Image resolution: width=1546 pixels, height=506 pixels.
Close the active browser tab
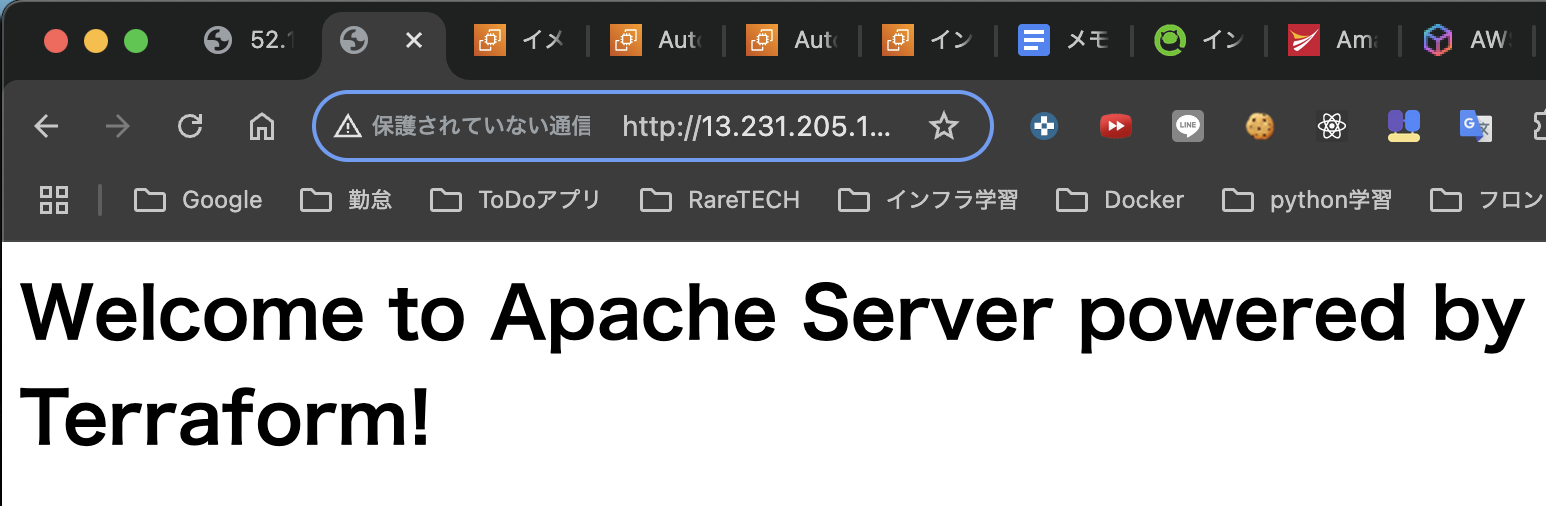pyautogui.click(x=413, y=40)
